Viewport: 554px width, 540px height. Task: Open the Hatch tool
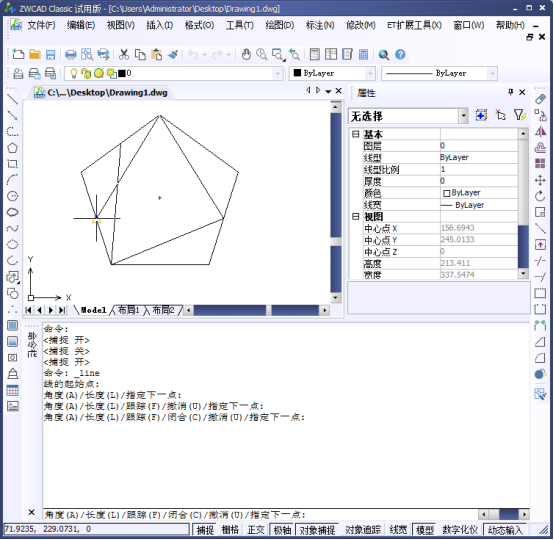(x=12, y=325)
